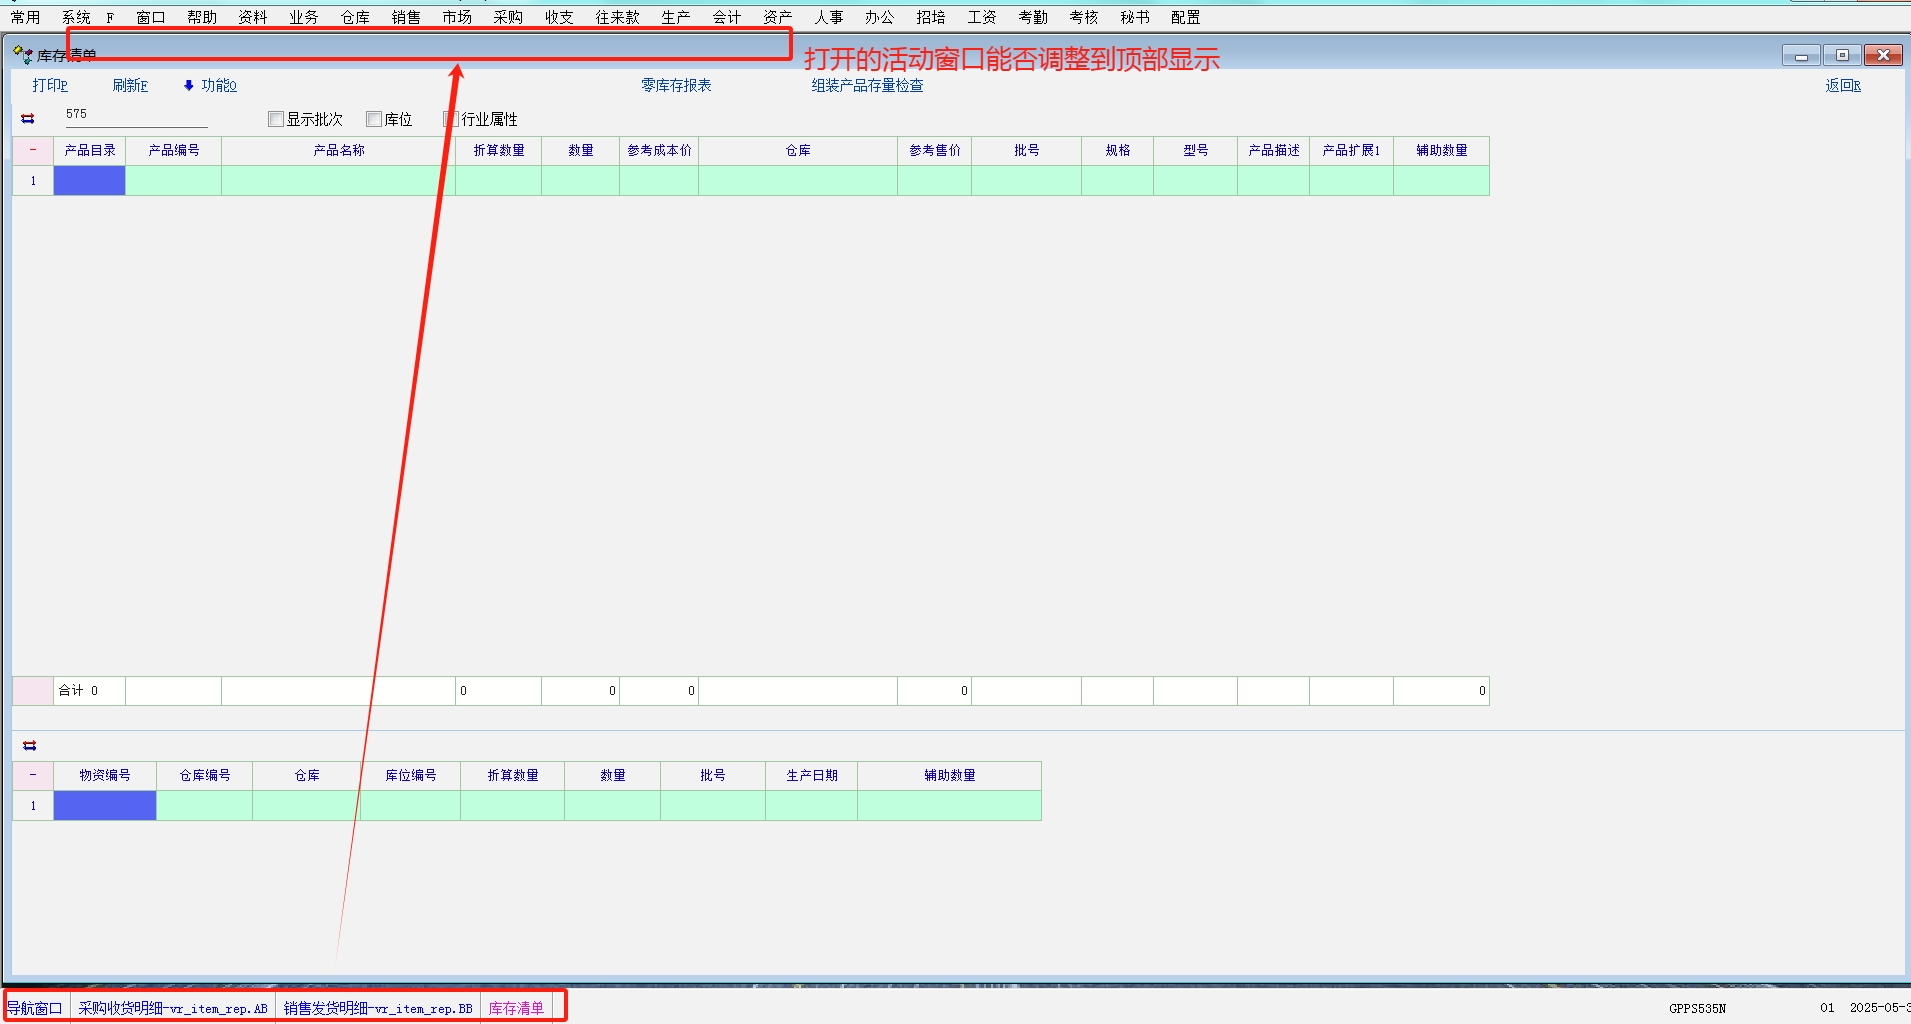
Task: Restore the 库存清单 child window size
Action: (x=1842, y=55)
